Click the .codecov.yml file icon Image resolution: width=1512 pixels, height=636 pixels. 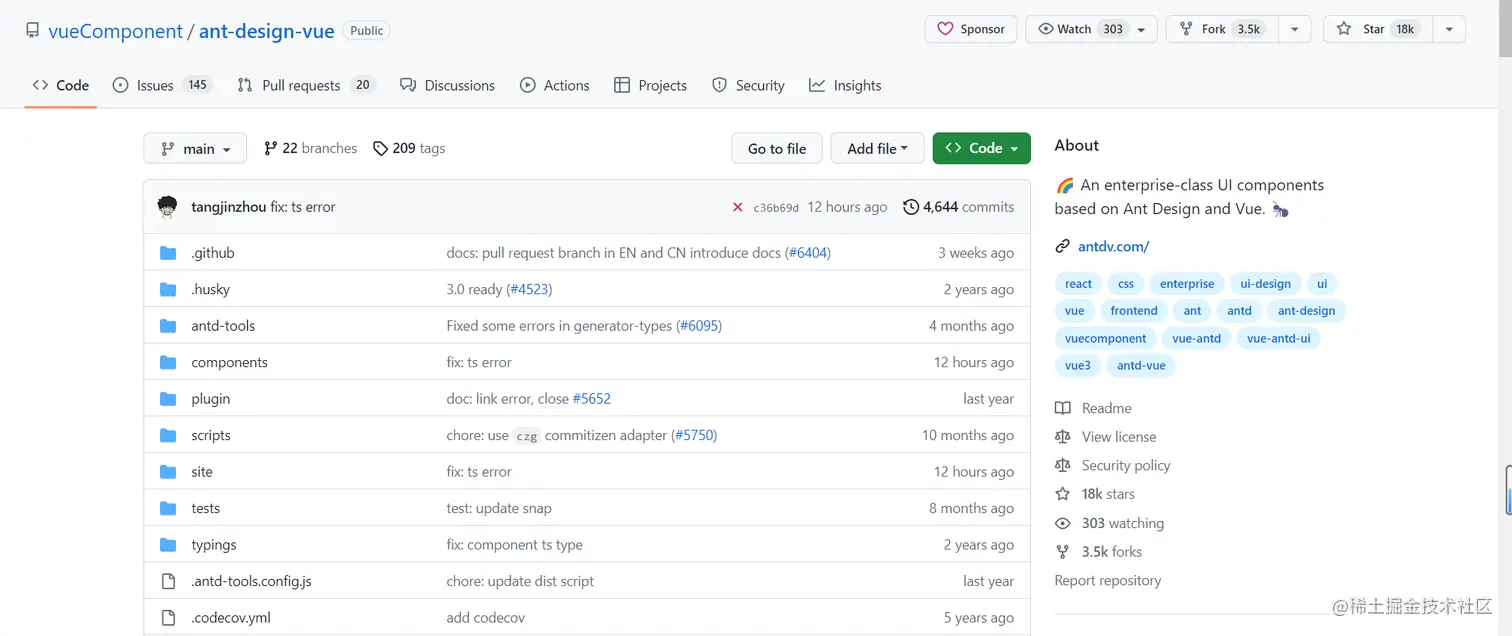[x=168, y=618]
